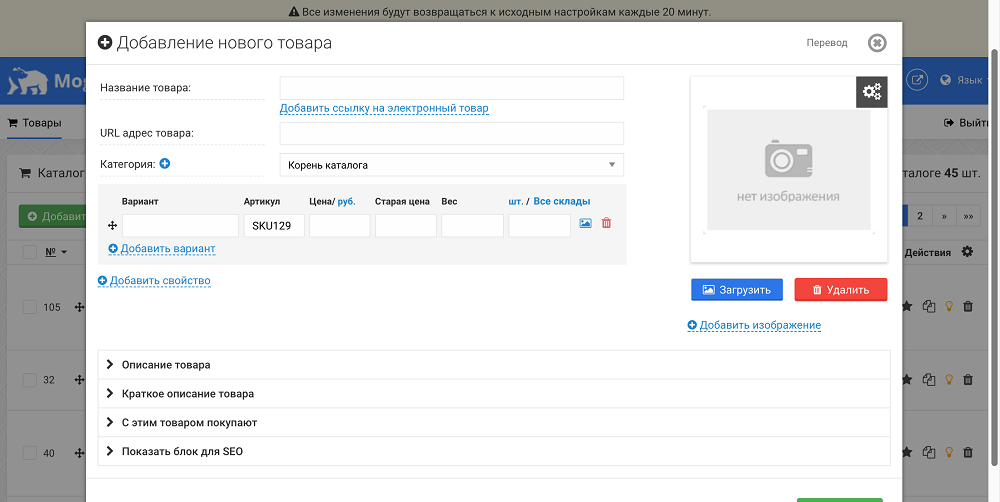Click plus icon next to Категория
This screenshot has height=502, width=1000.
click(x=165, y=164)
